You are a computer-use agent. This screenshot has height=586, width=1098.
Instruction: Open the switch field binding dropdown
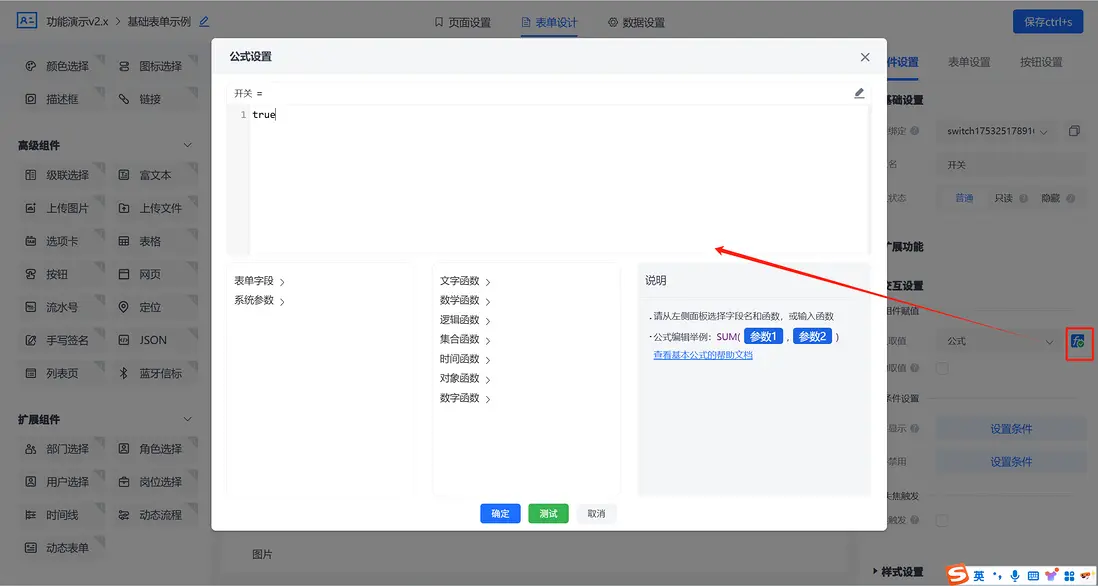[x=999, y=131]
